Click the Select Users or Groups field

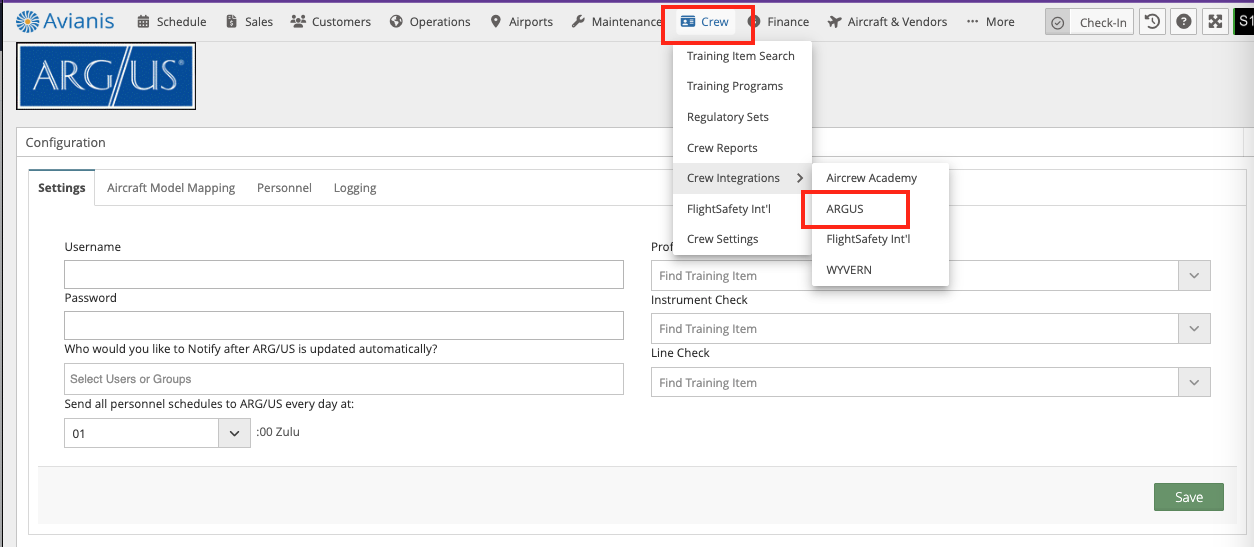343,379
